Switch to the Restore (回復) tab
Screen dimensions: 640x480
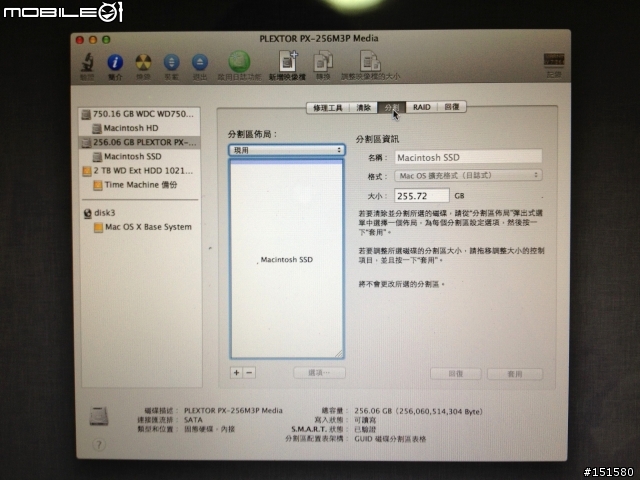pyautogui.click(x=452, y=107)
